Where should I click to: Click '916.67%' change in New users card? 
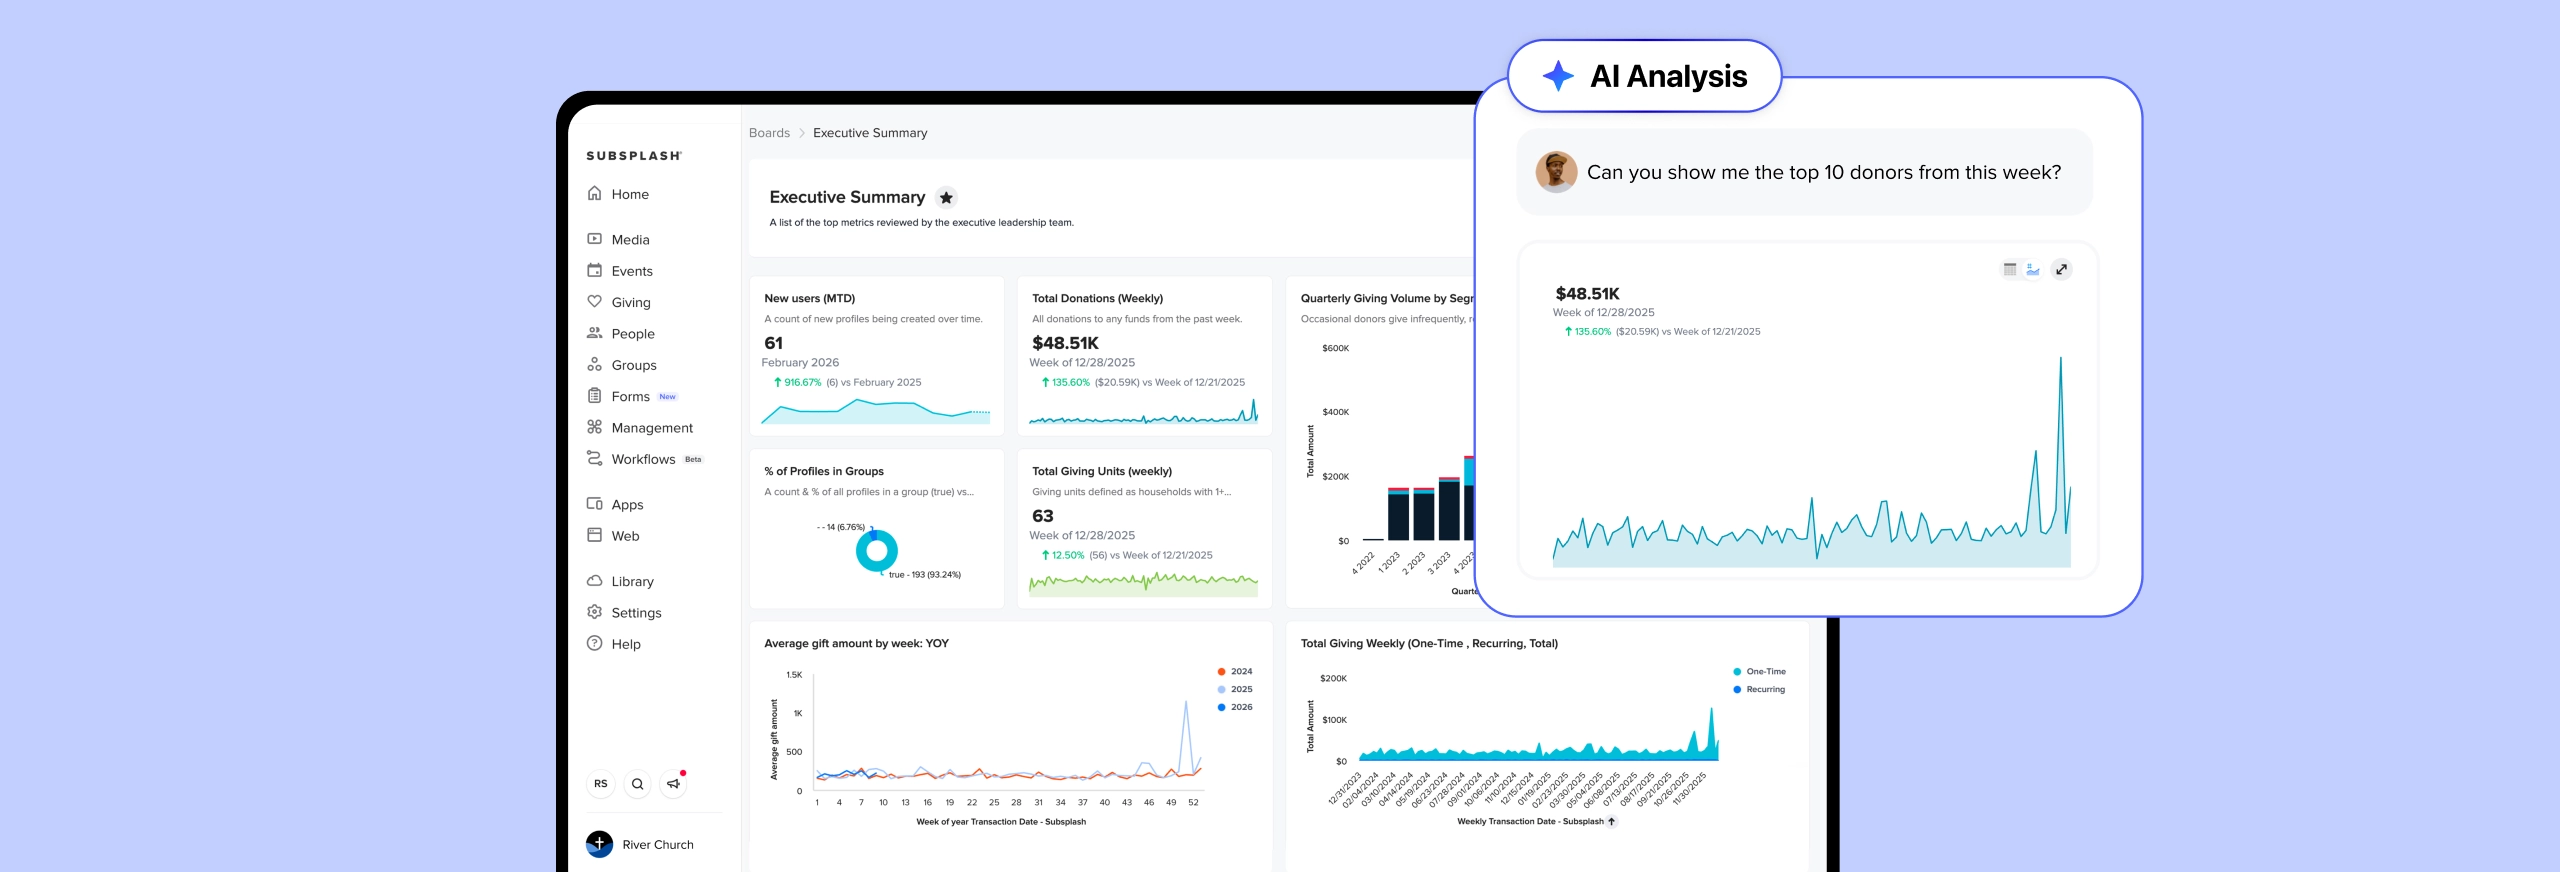click(x=802, y=382)
